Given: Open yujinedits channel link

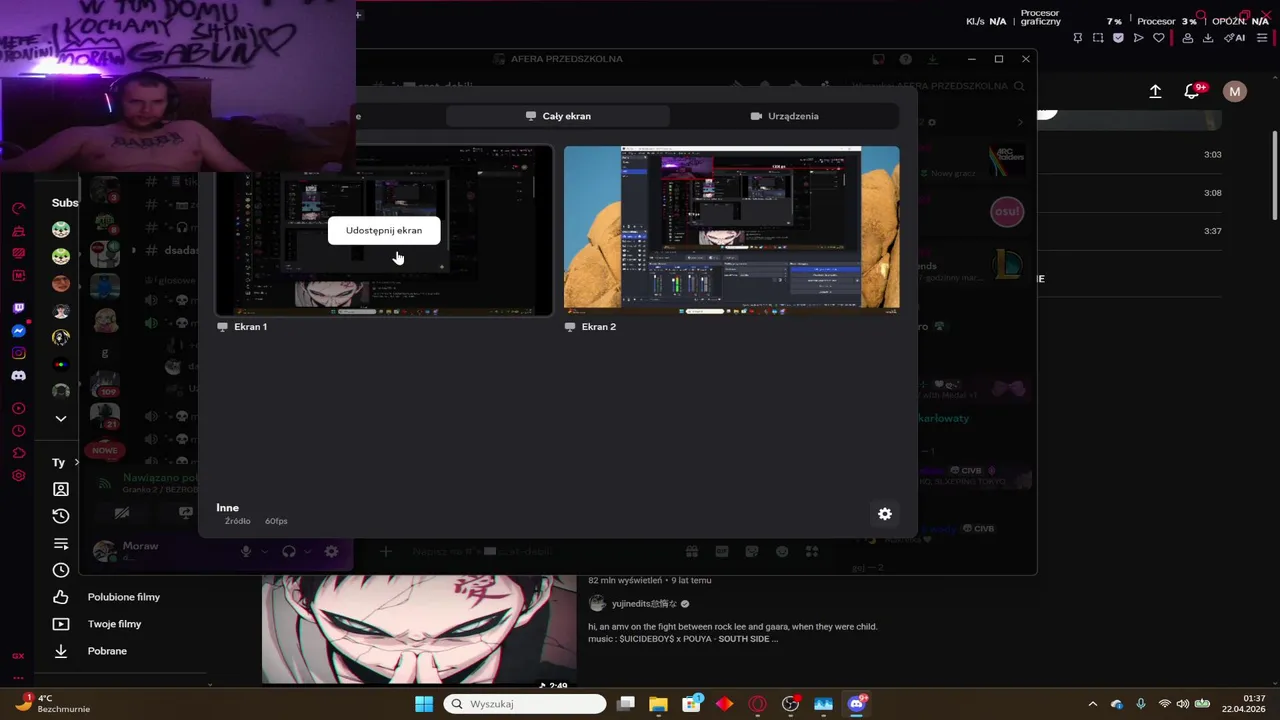Looking at the screenshot, I should [x=644, y=604].
